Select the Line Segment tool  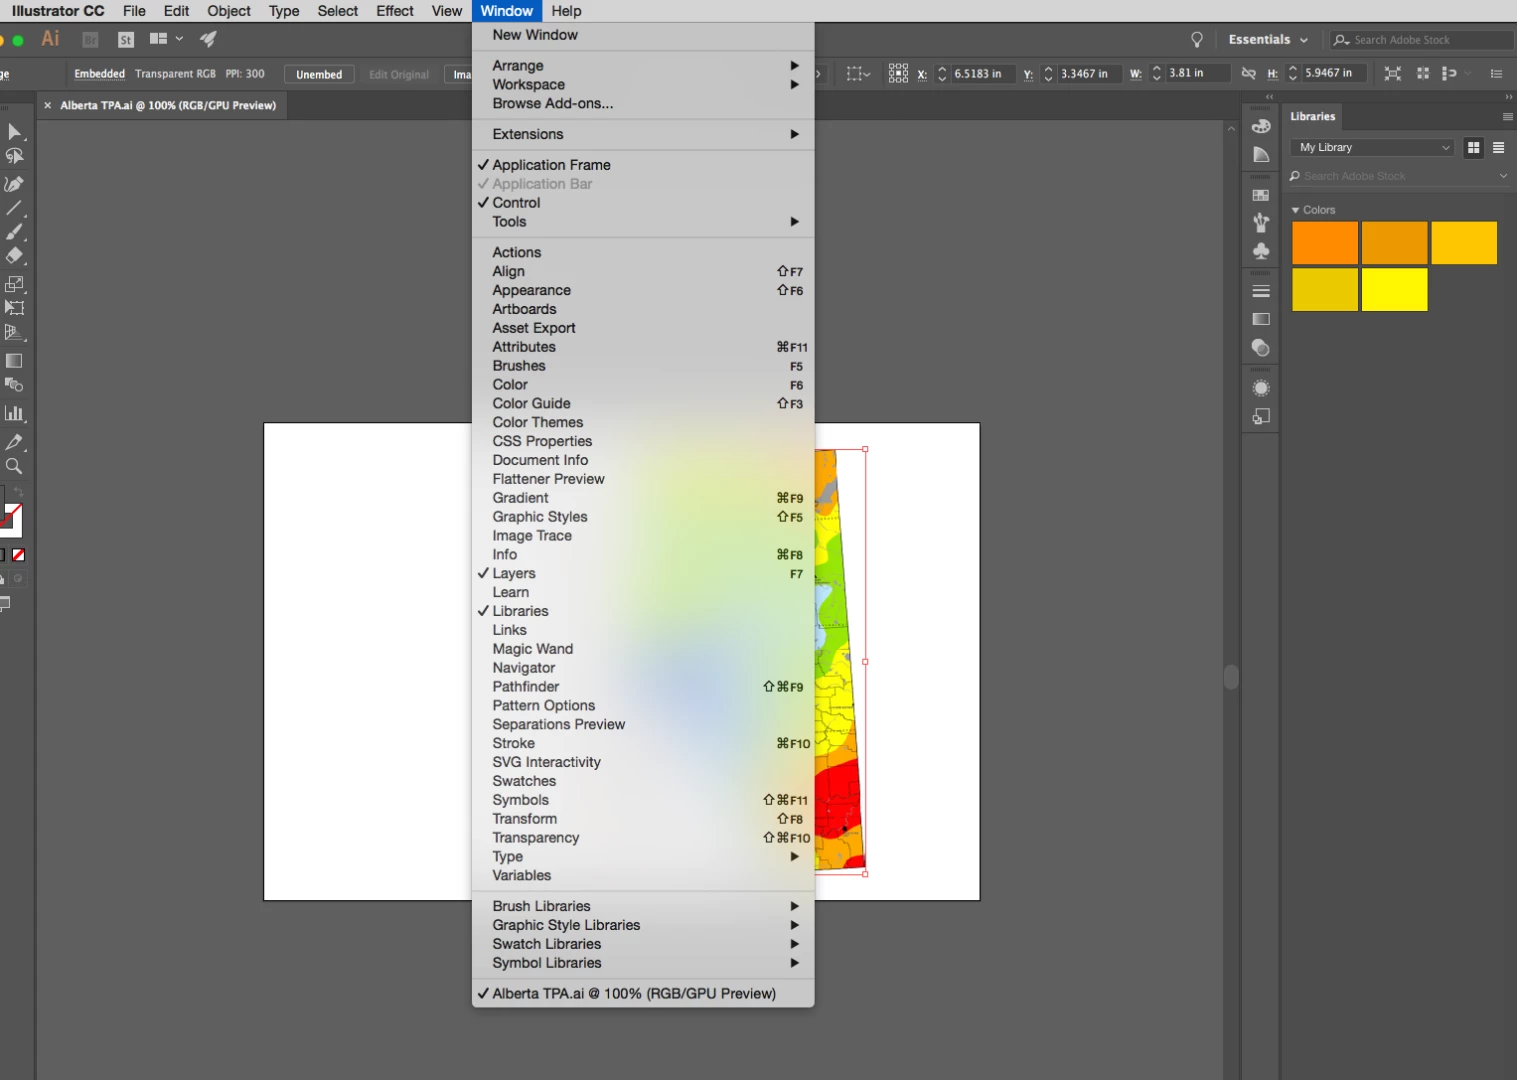14,208
